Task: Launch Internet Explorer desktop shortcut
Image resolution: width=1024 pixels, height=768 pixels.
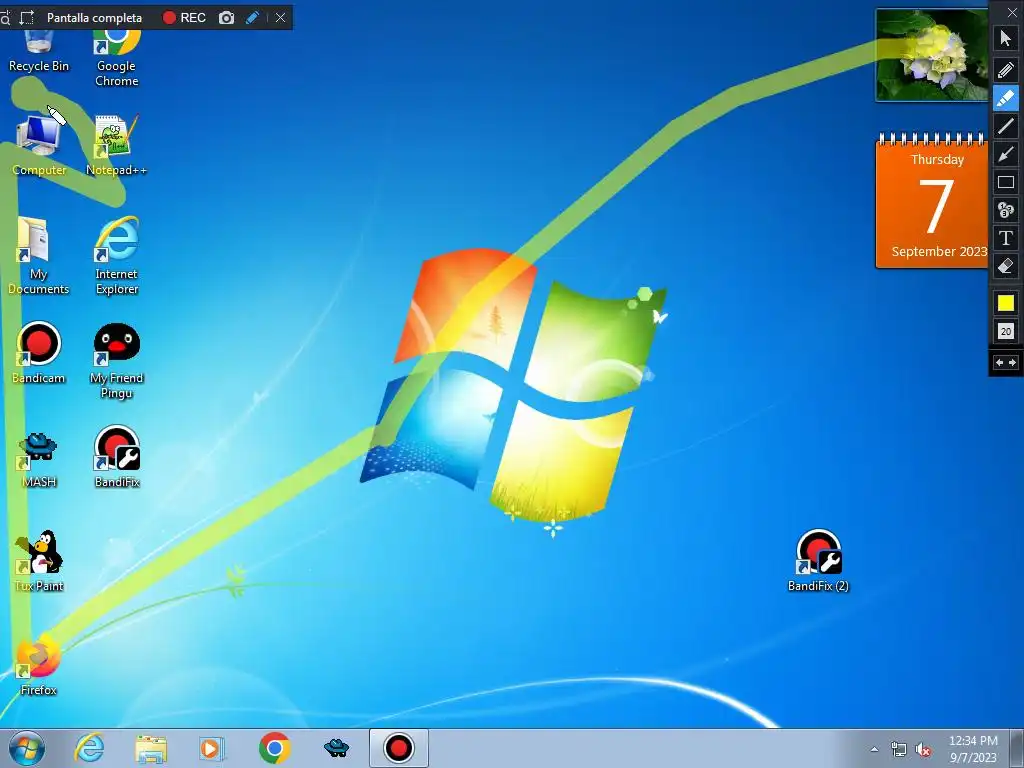Action: click(117, 256)
